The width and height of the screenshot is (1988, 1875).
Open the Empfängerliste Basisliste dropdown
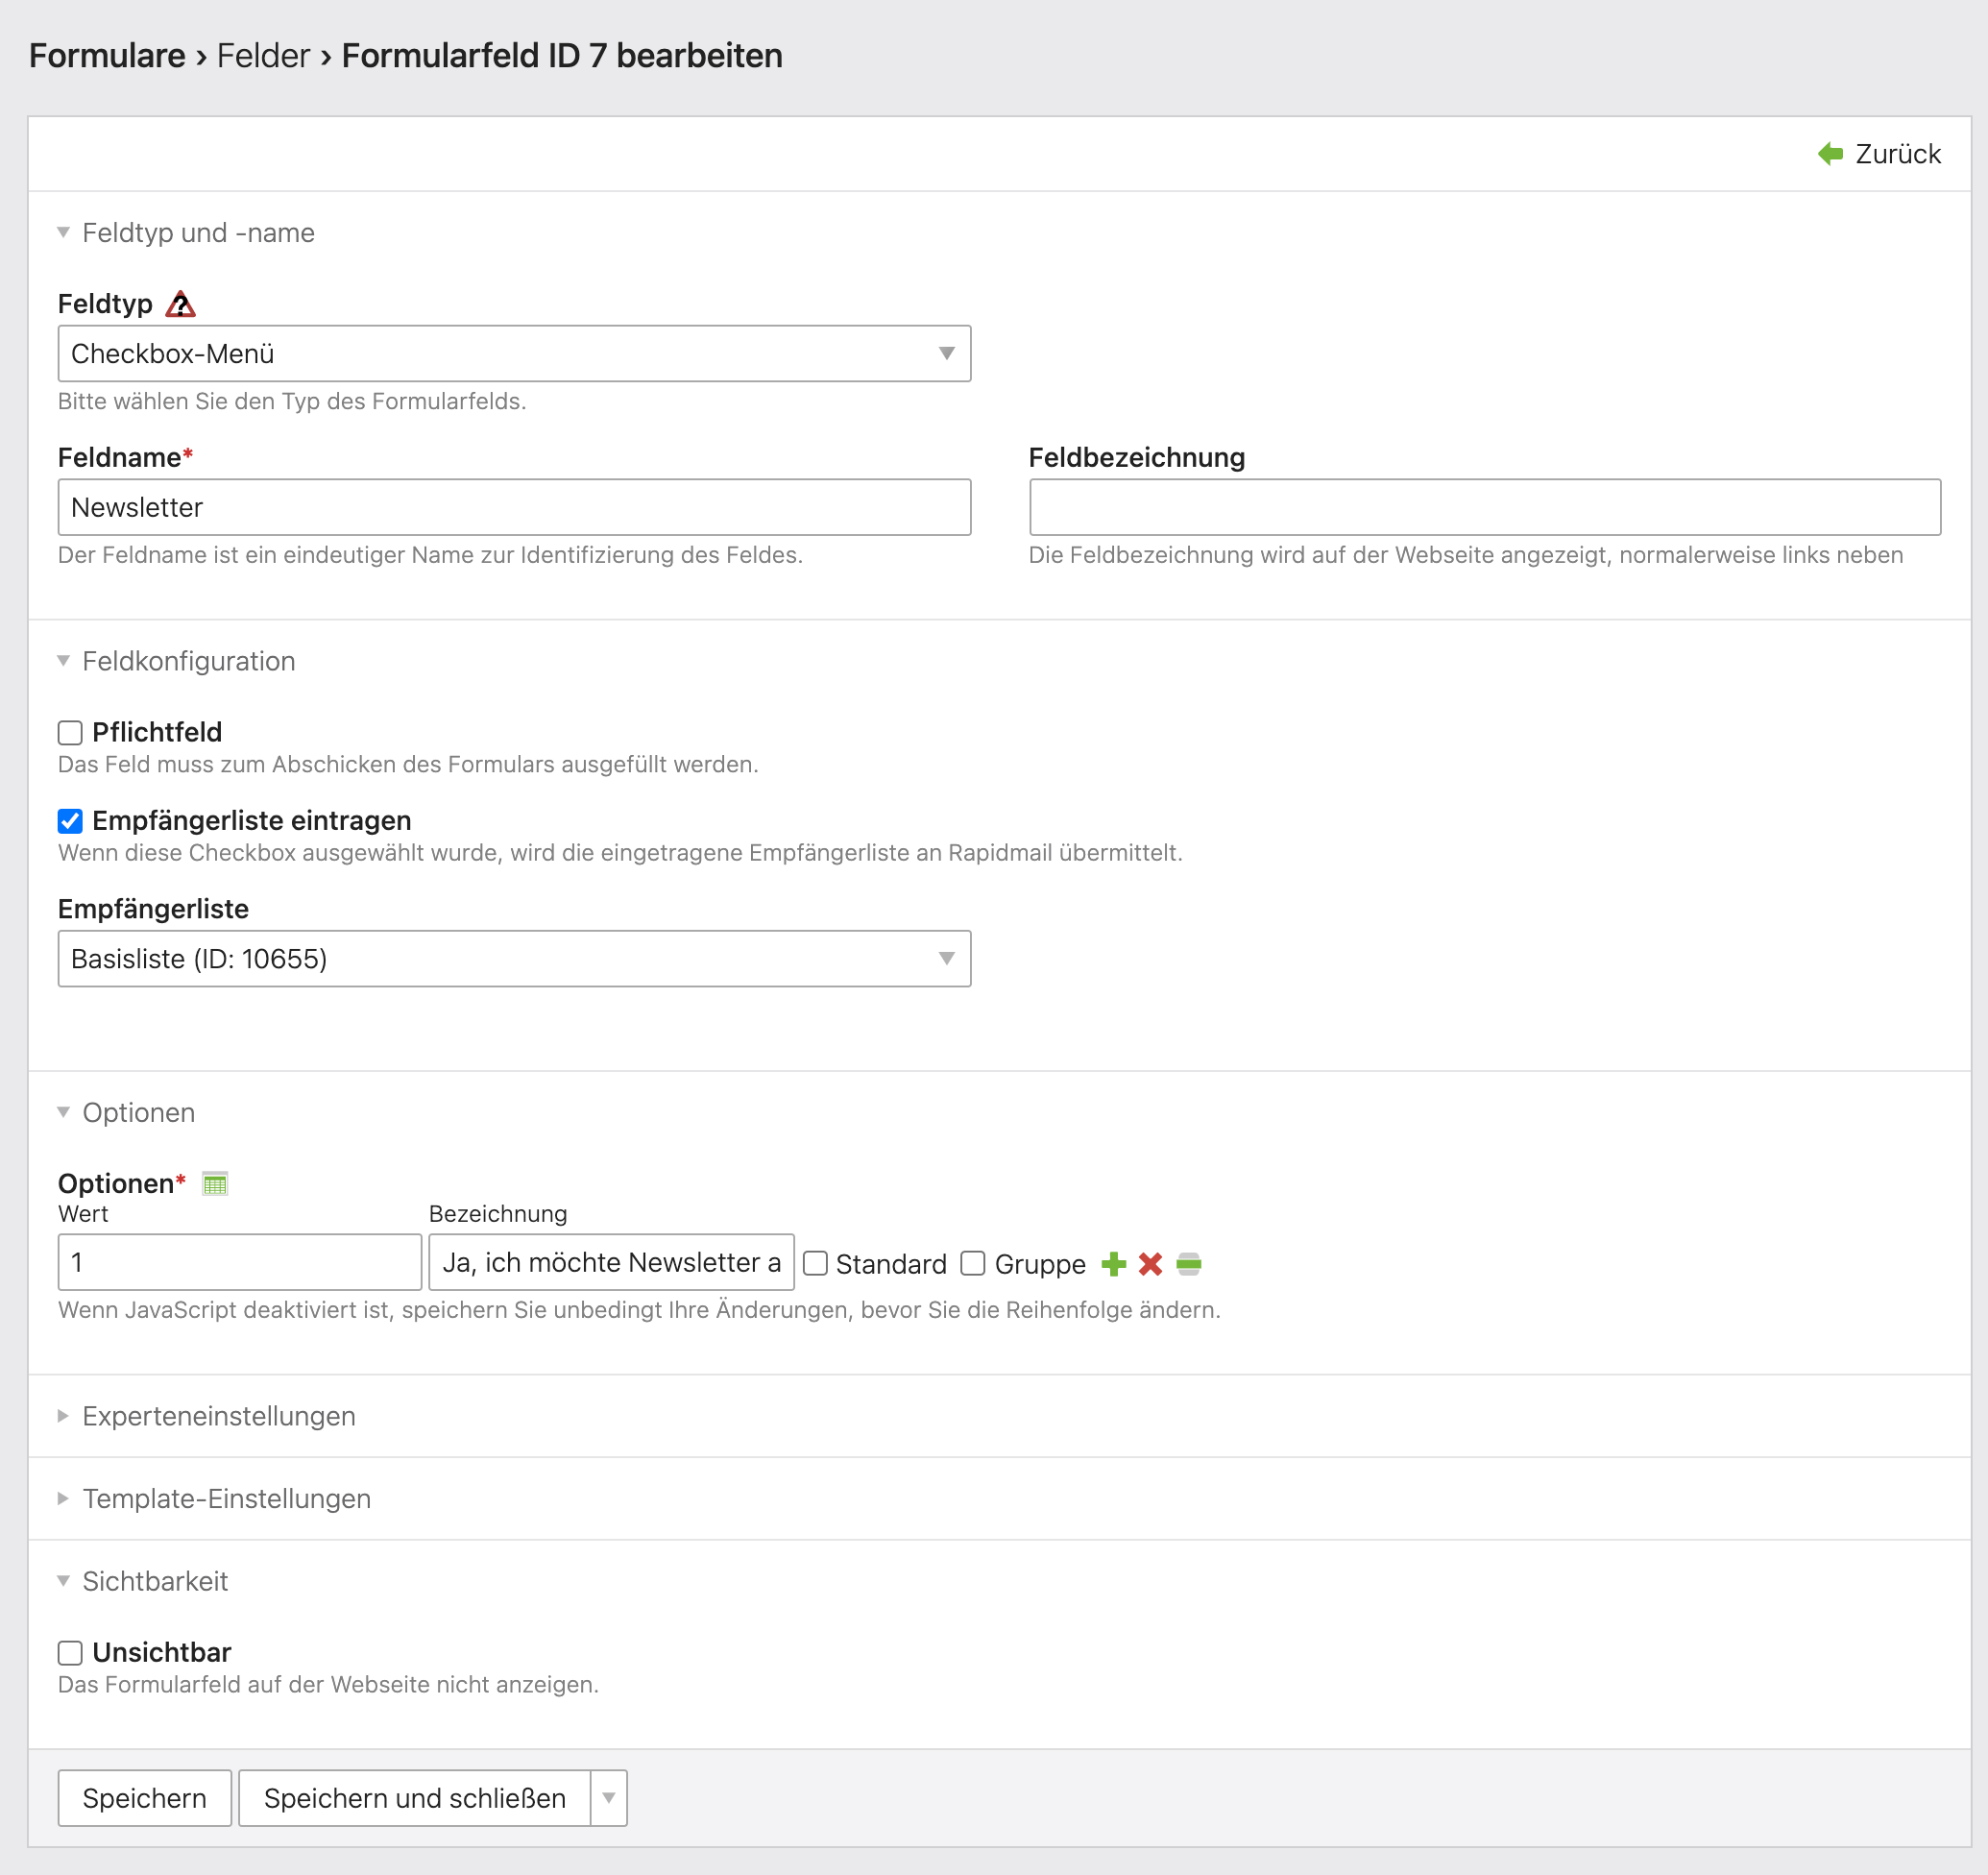point(514,959)
